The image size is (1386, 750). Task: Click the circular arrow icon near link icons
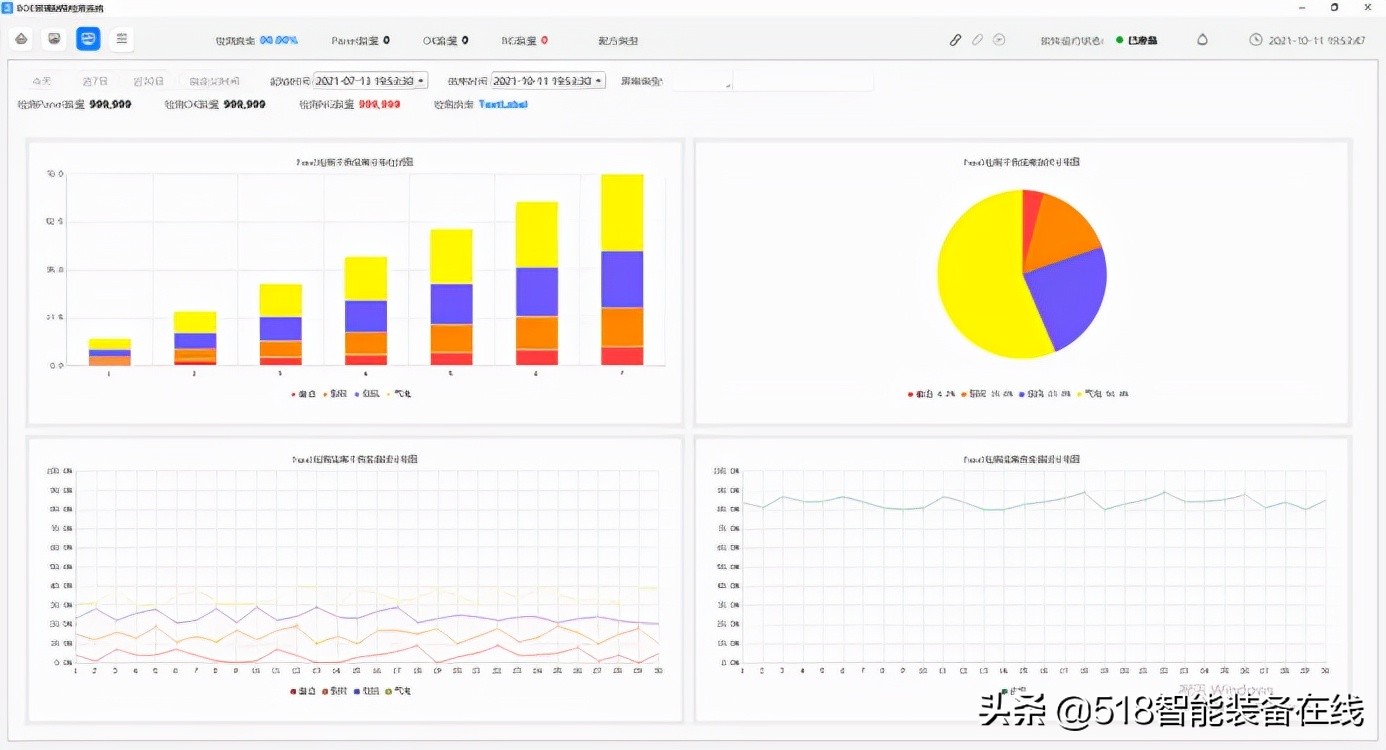(998, 40)
